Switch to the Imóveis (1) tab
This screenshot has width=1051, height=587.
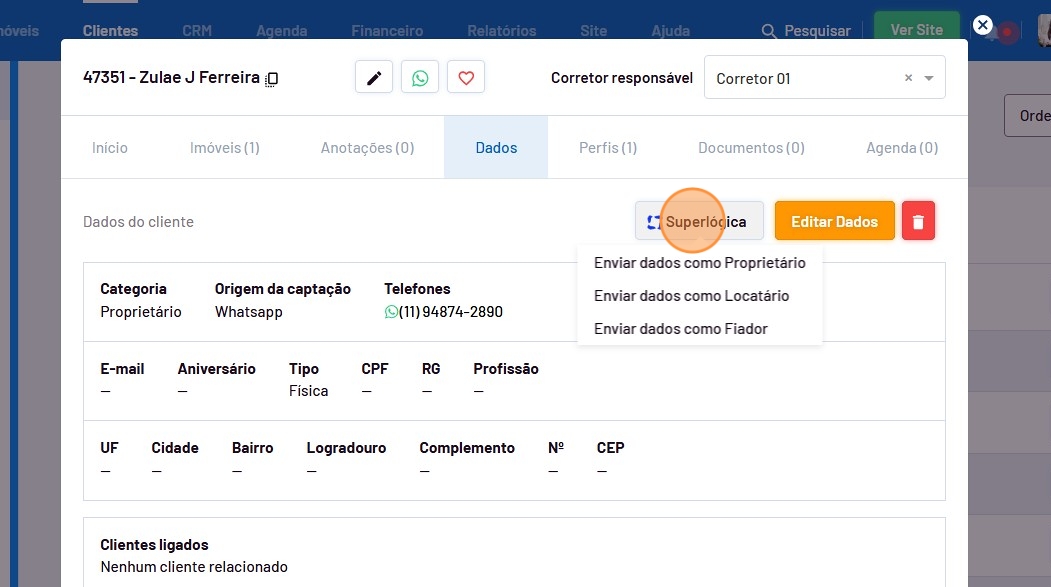click(224, 148)
